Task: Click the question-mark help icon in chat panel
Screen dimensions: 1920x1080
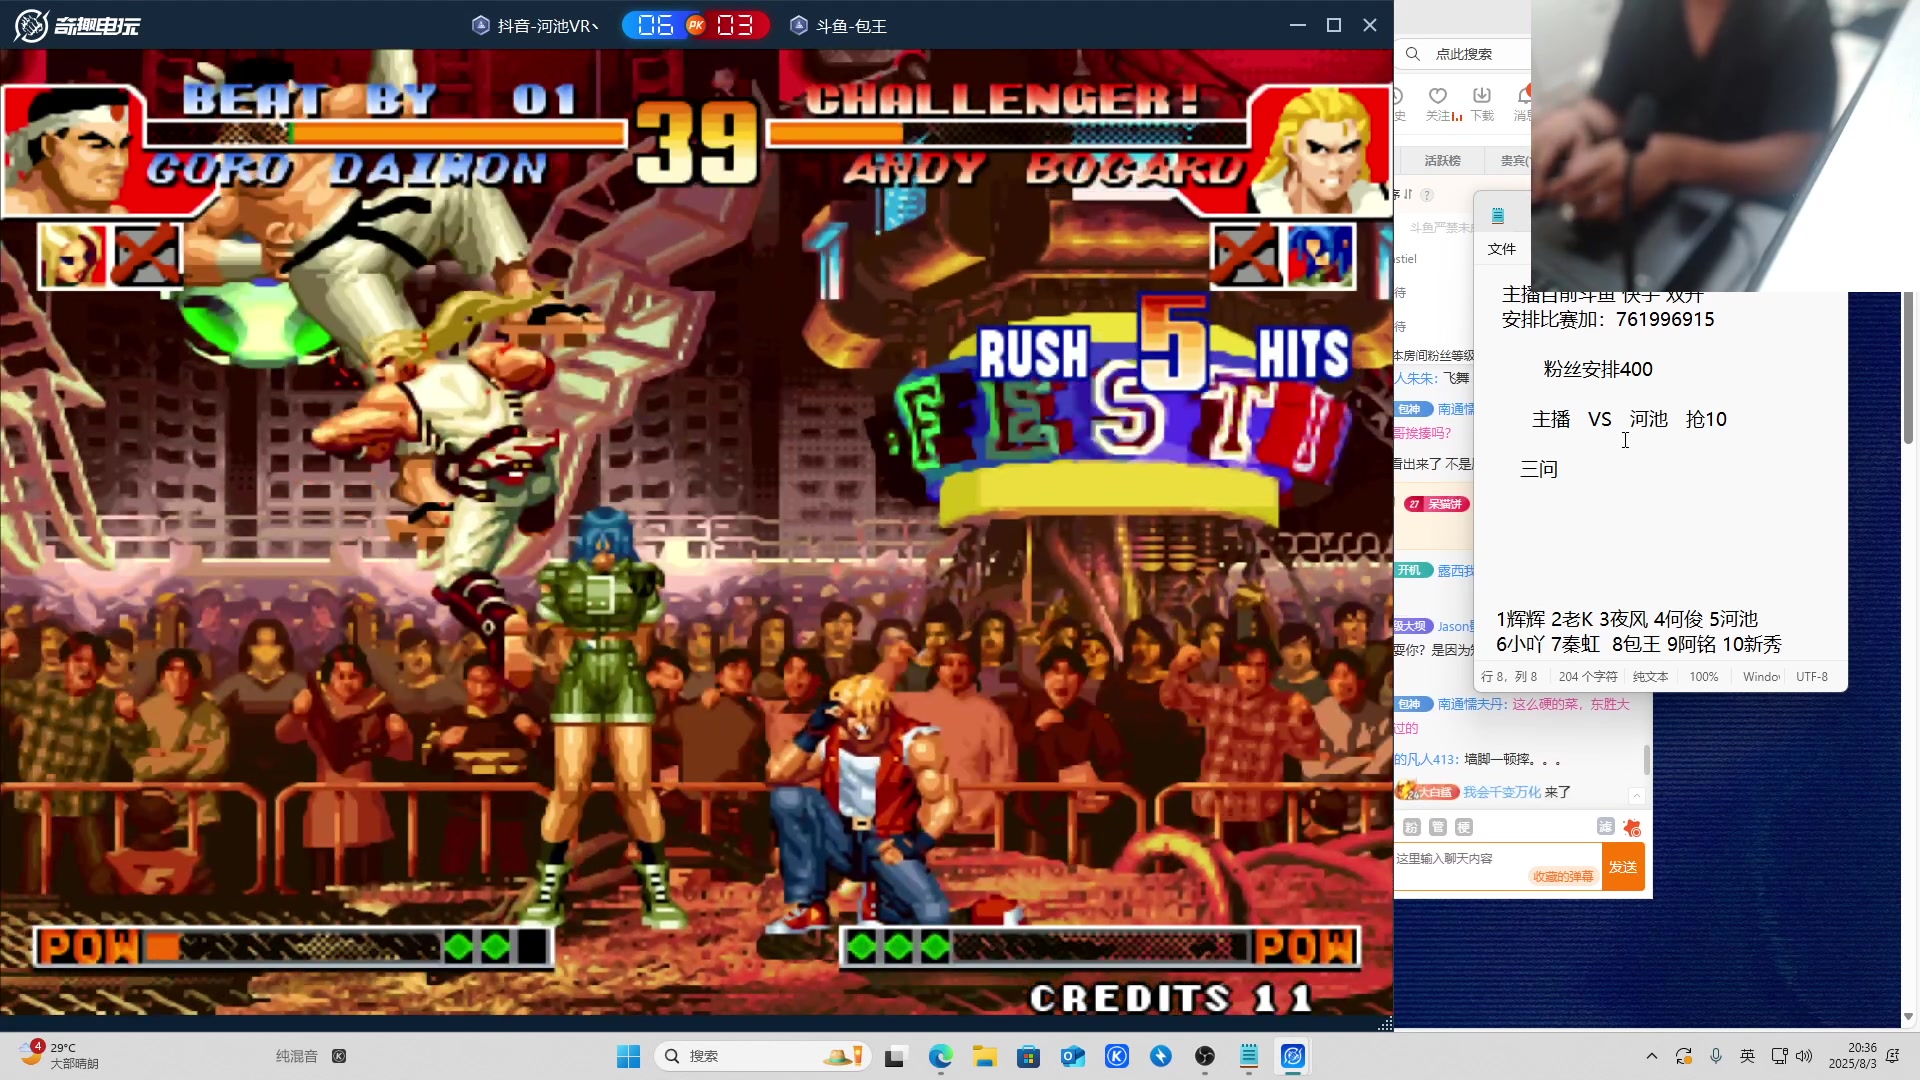Action: (x=1427, y=195)
